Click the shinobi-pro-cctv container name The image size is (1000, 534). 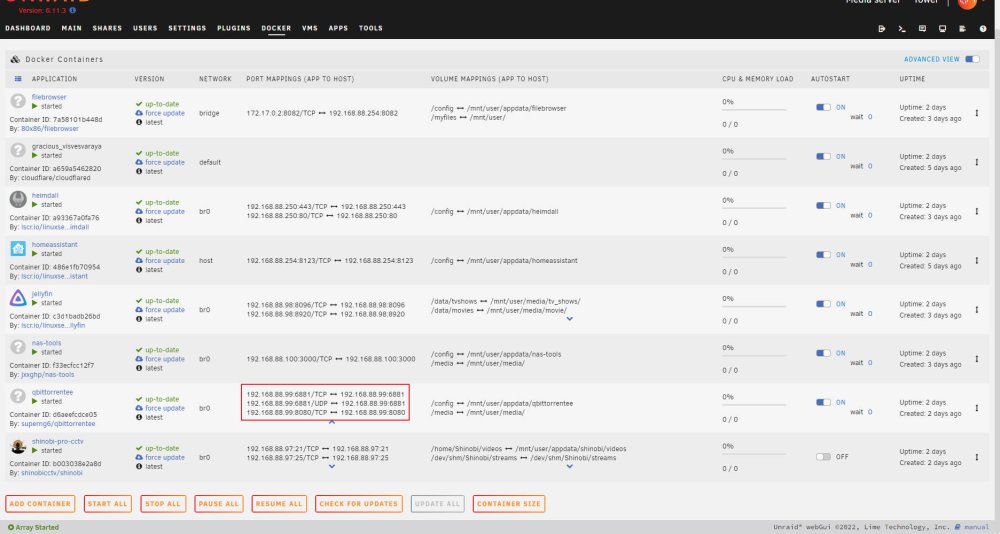pyautogui.click(x=57, y=441)
